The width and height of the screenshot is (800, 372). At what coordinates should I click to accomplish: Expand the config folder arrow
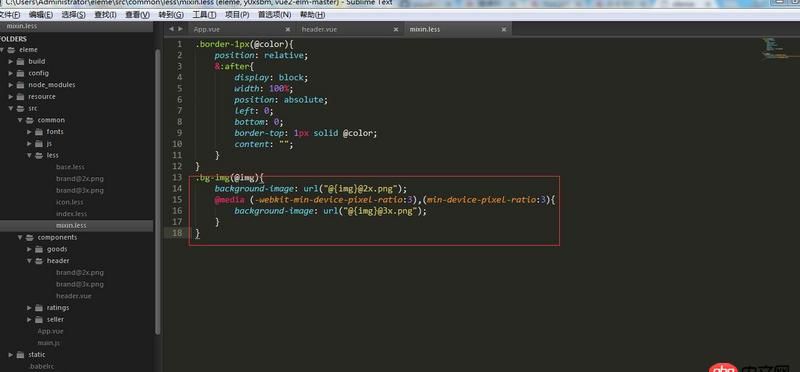(x=11, y=73)
